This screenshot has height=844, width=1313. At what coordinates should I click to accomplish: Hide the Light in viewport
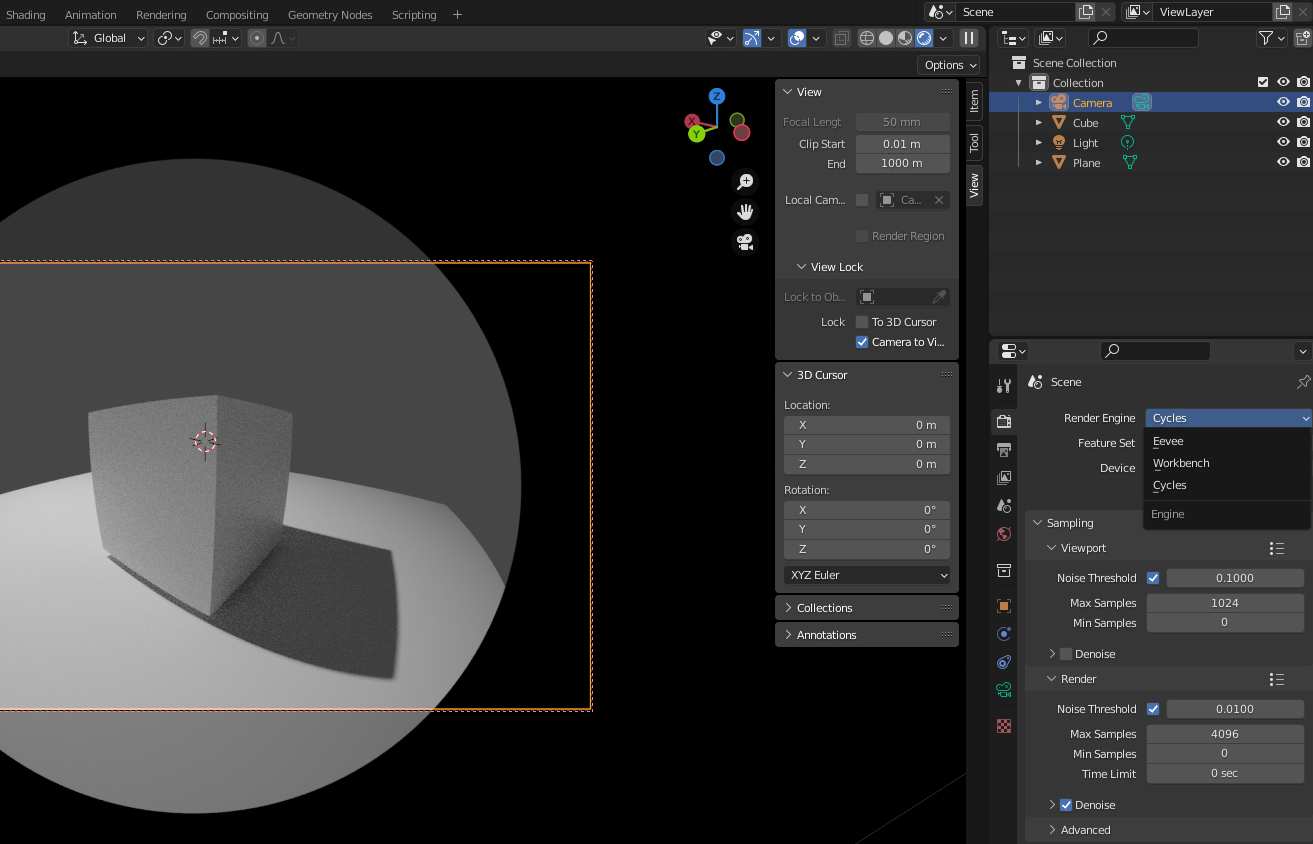(x=1283, y=142)
